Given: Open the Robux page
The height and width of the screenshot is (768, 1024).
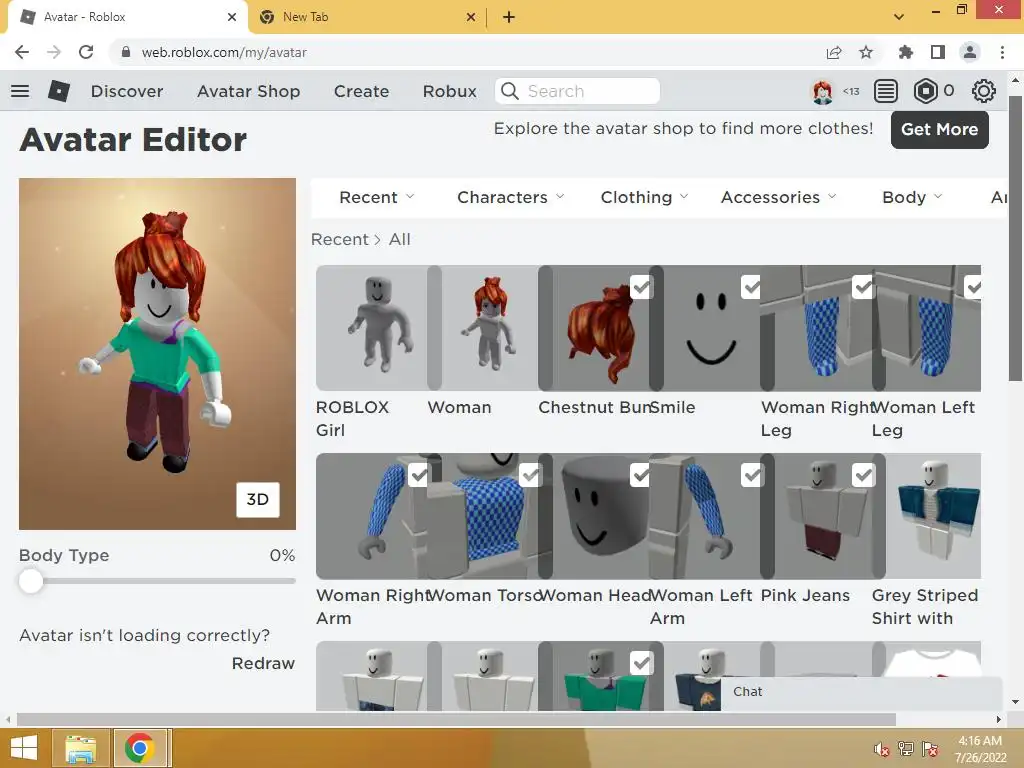Looking at the screenshot, I should (x=449, y=91).
